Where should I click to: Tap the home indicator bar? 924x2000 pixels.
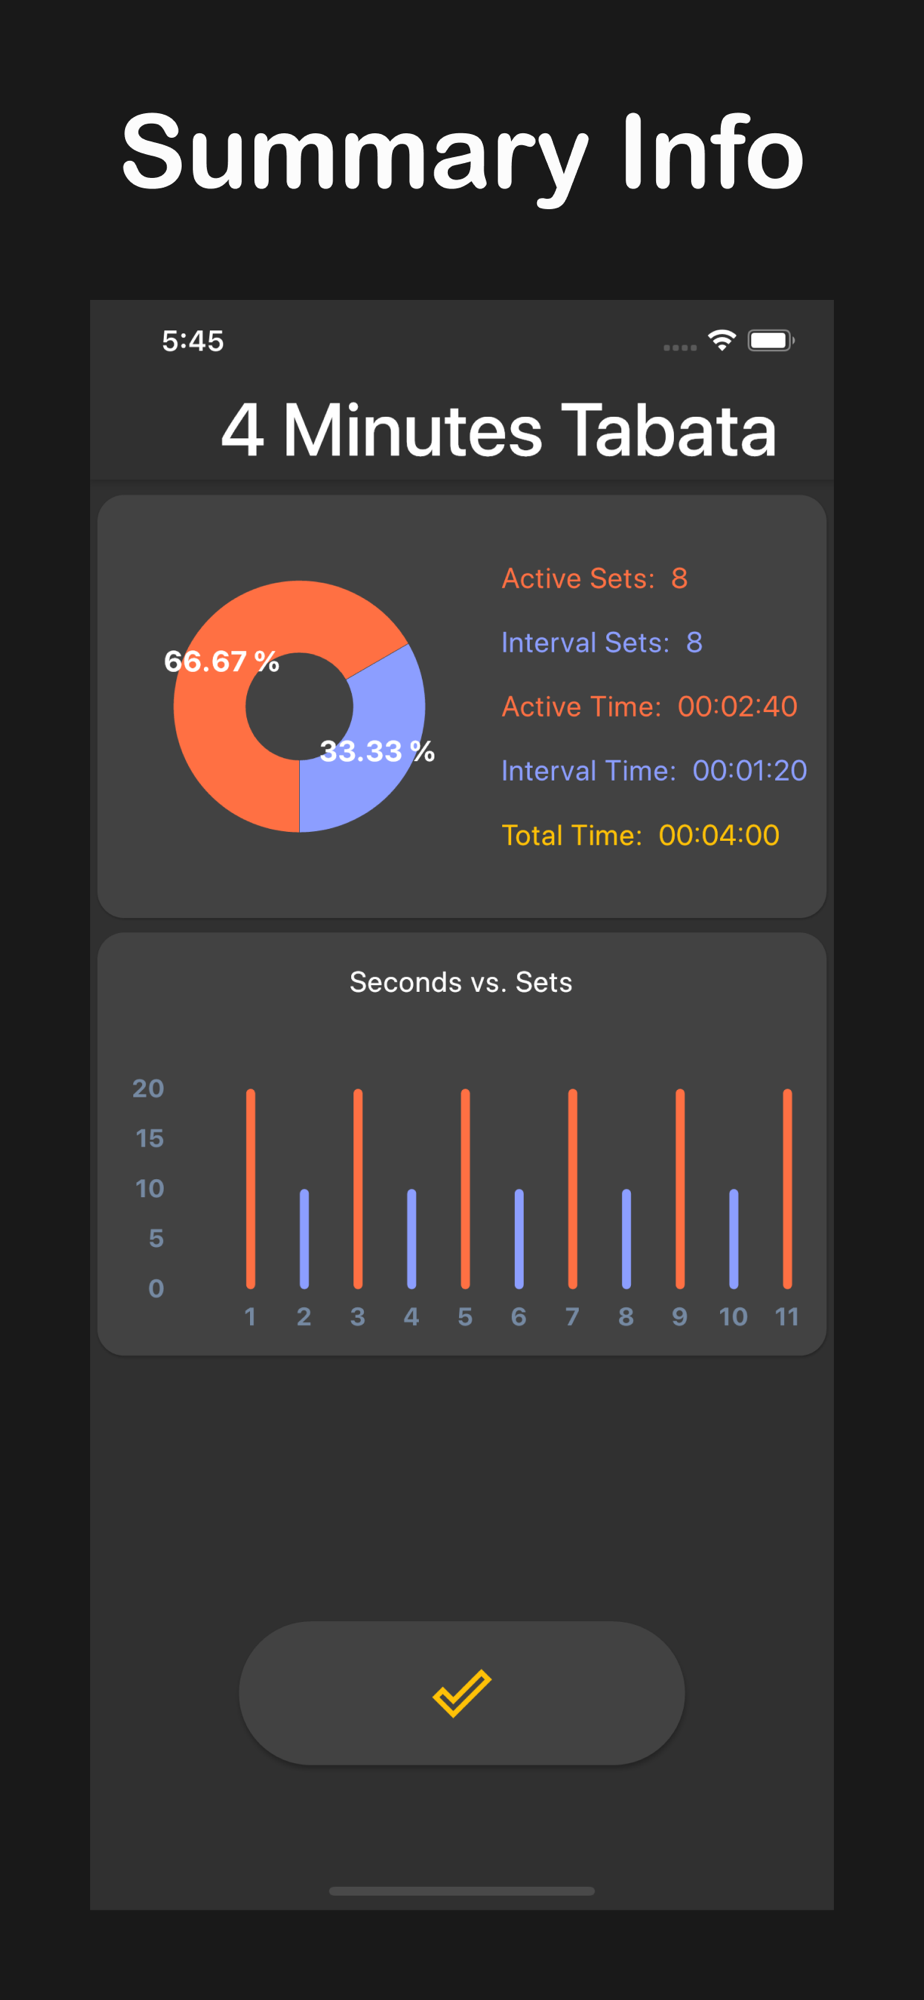click(462, 1891)
